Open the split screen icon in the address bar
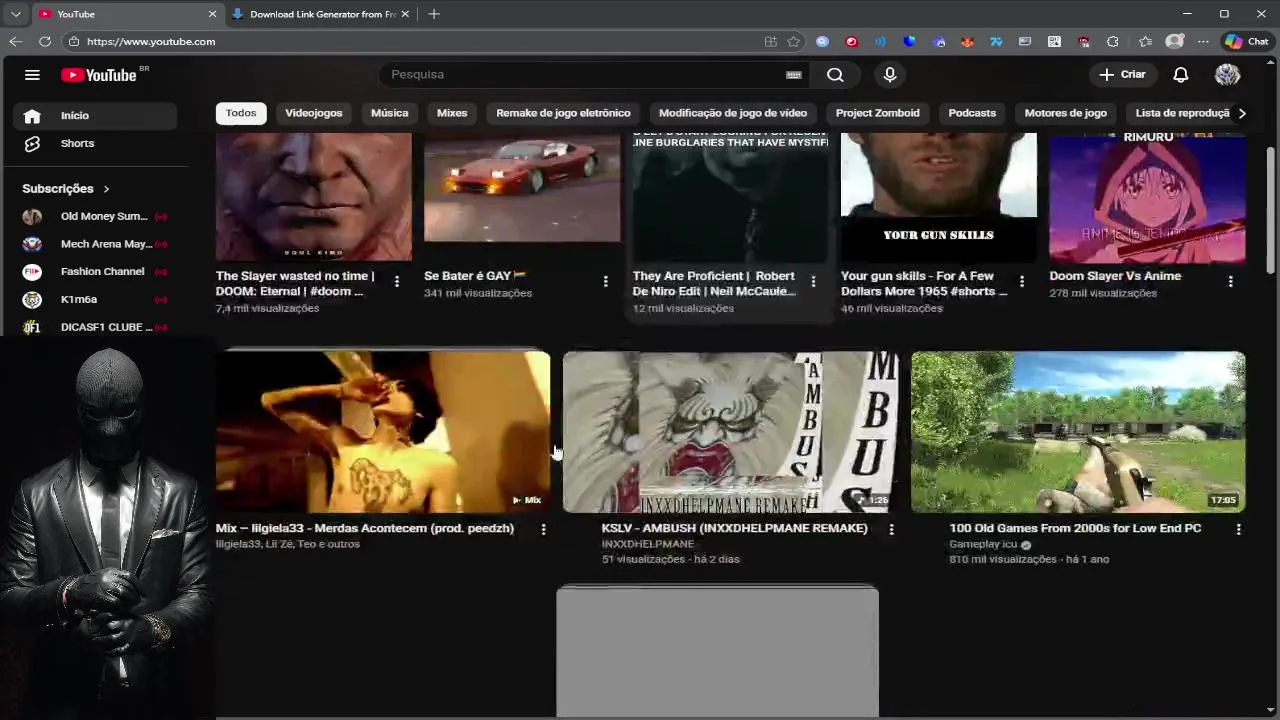 [770, 42]
